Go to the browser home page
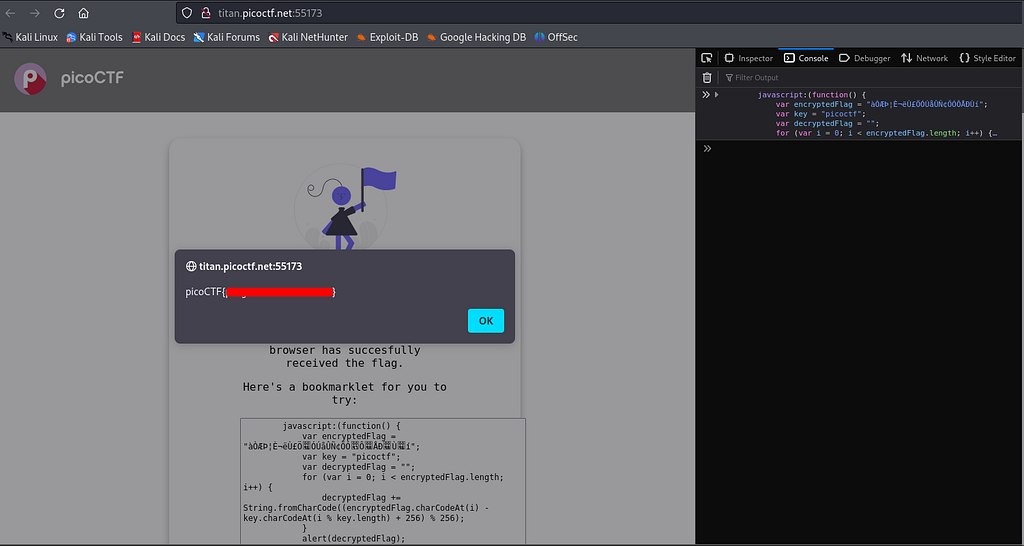 (x=83, y=13)
